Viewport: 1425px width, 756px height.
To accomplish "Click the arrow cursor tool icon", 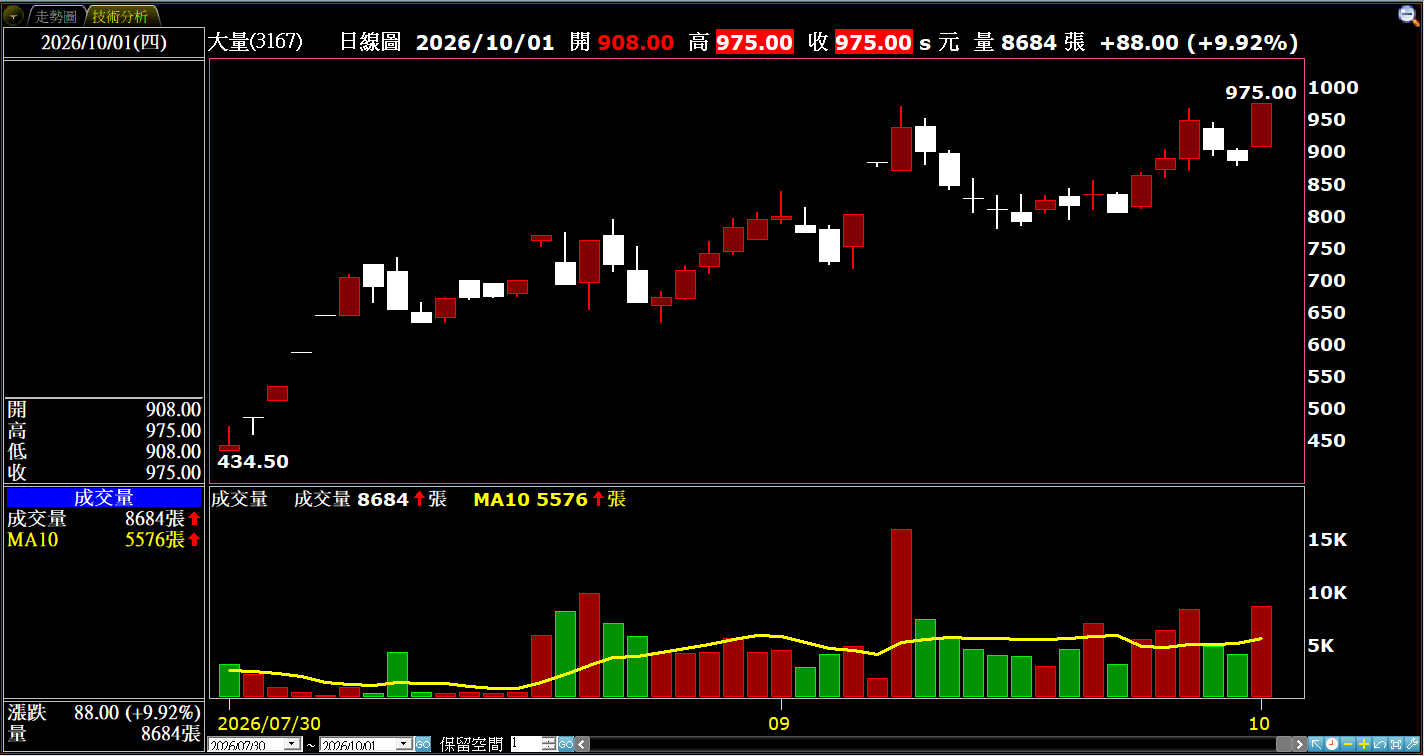I will [x=1316, y=744].
